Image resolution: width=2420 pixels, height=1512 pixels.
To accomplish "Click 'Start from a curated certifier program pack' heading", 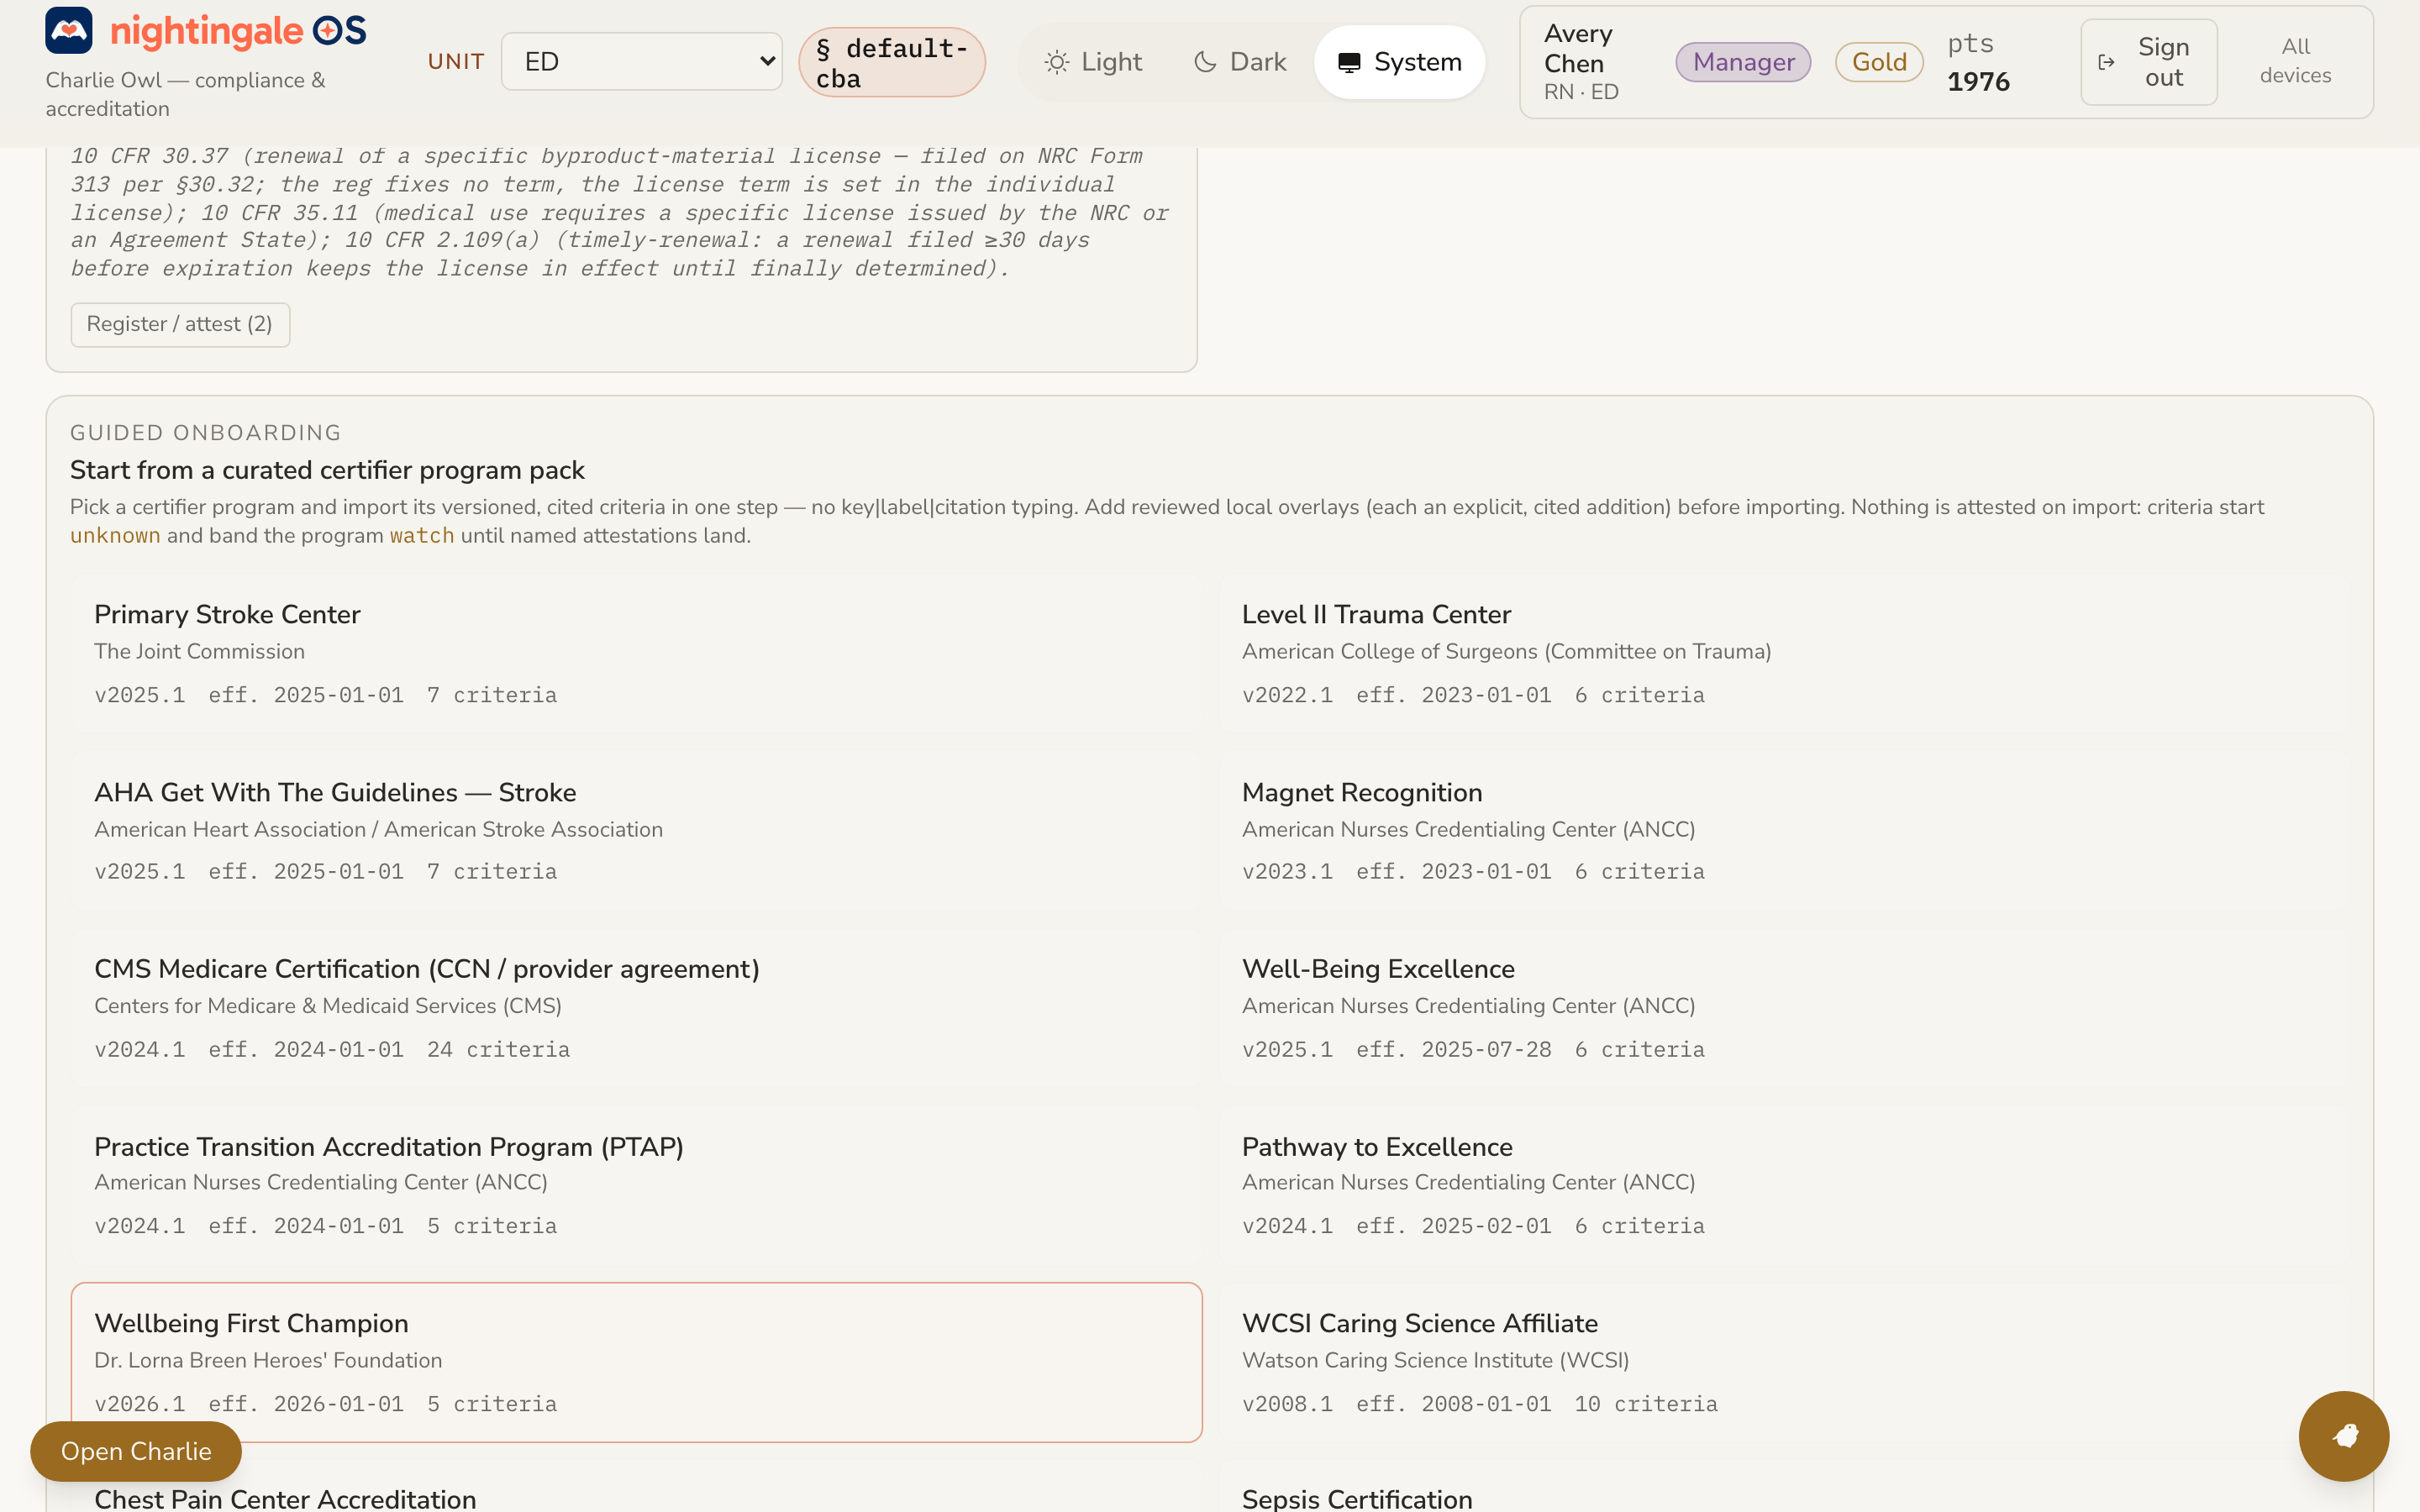I will (x=327, y=470).
